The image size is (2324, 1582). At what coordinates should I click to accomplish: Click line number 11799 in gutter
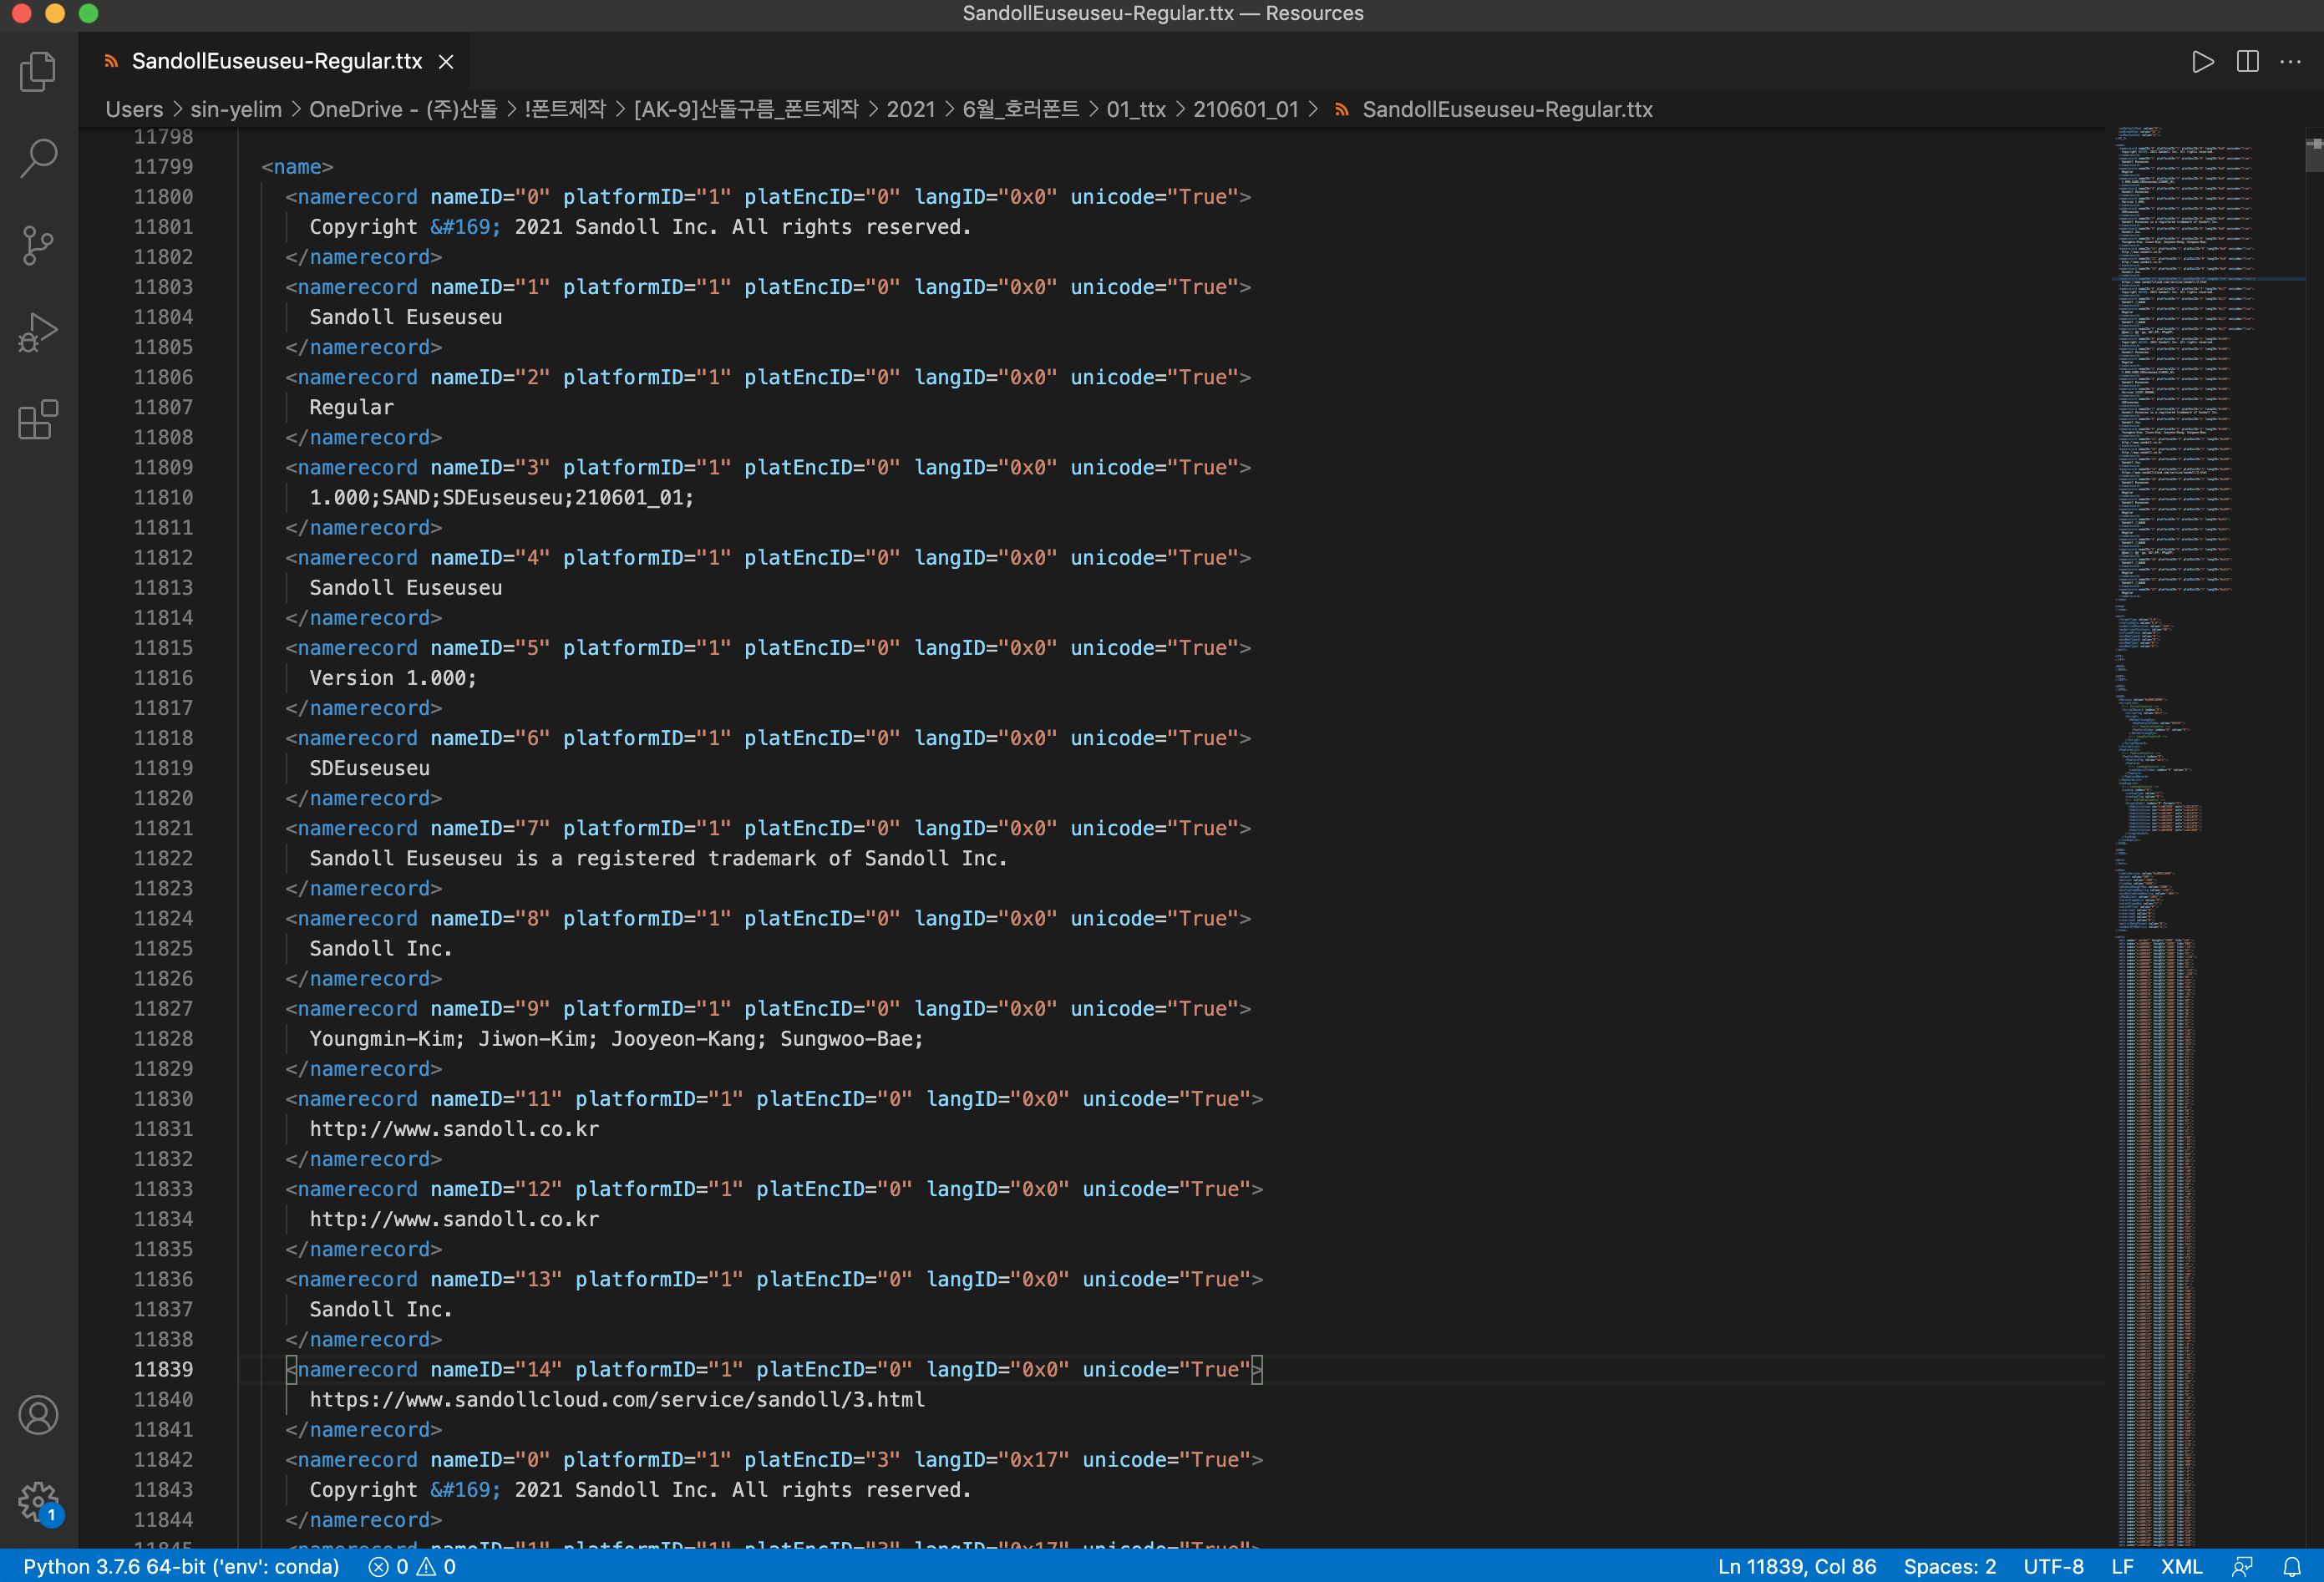163,166
